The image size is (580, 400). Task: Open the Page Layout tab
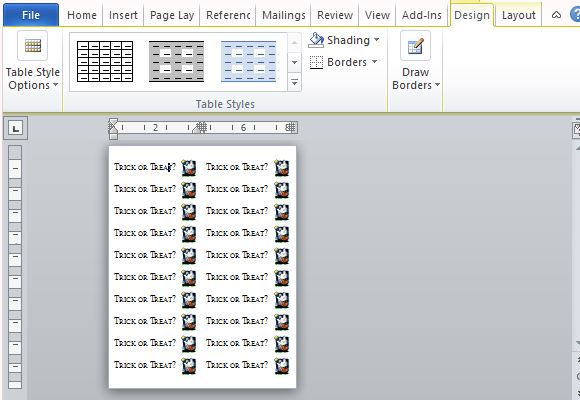(x=172, y=15)
